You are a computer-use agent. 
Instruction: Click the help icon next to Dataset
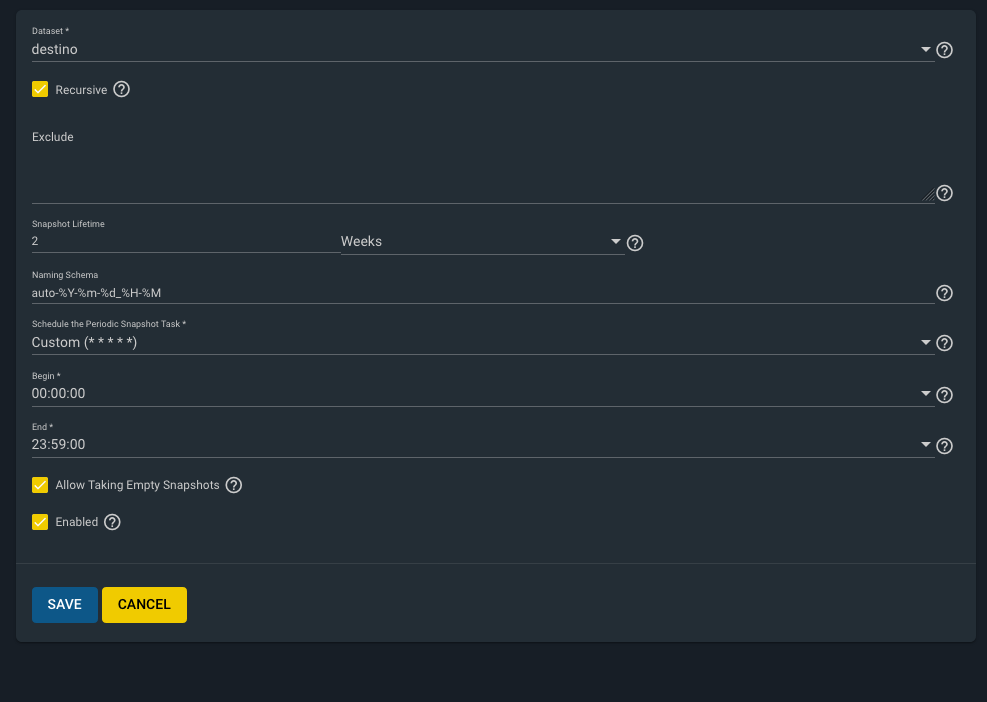tap(944, 50)
